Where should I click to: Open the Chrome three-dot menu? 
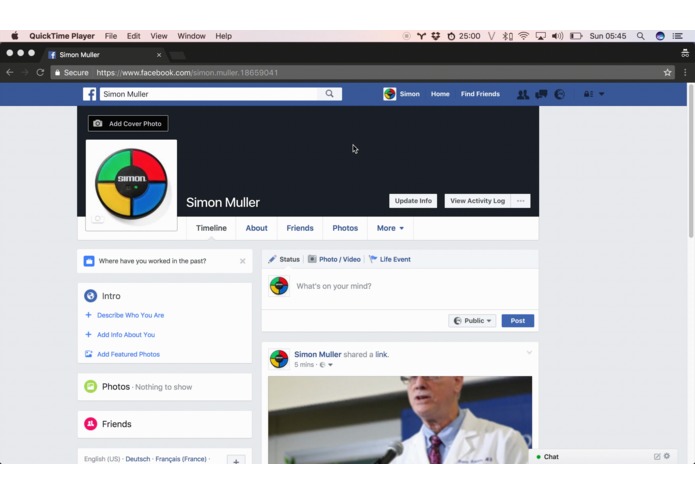click(685, 72)
